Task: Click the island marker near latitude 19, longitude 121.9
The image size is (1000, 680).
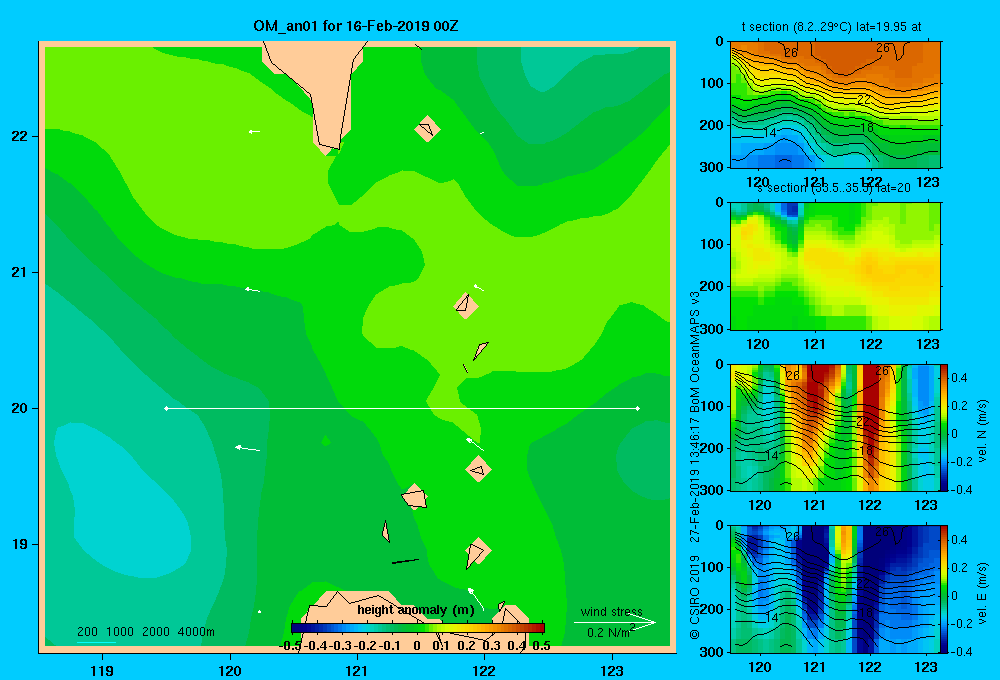Action: [478, 551]
